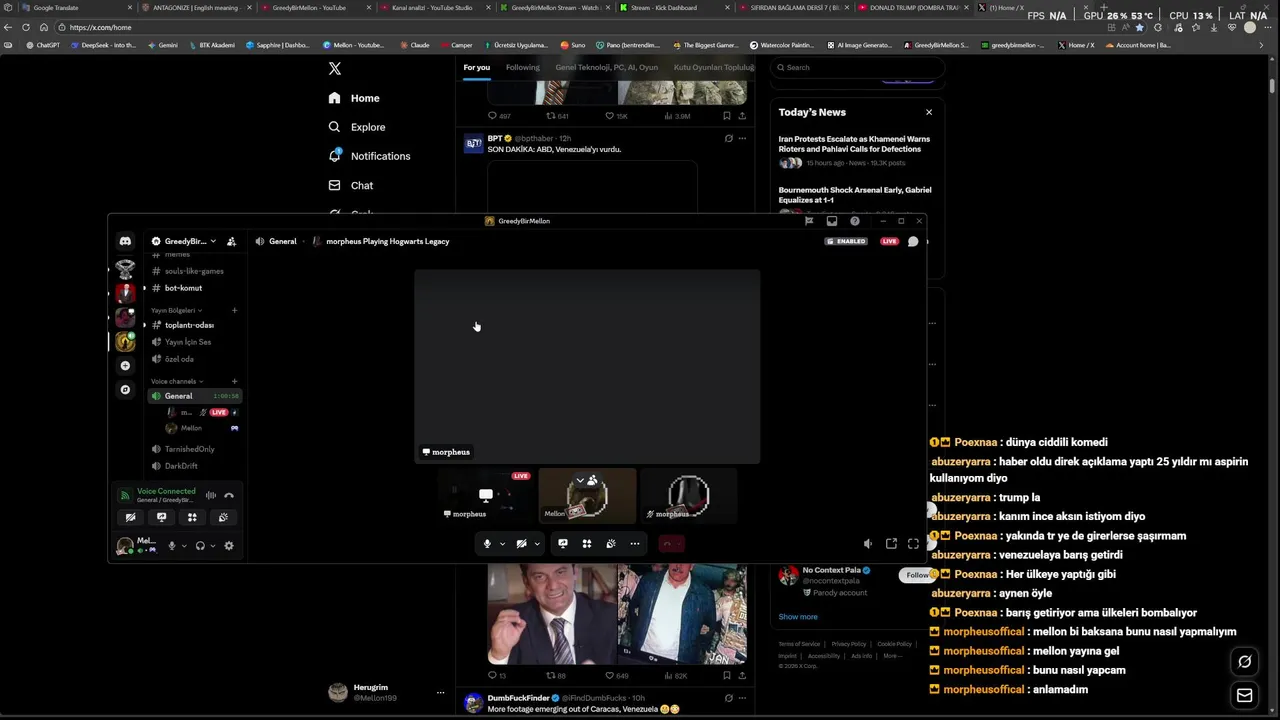This screenshot has width=1280, height=720.
Task: Open Genel Teknoloji, PC, AI, Oyun tab
Action: pyautogui.click(x=606, y=67)
